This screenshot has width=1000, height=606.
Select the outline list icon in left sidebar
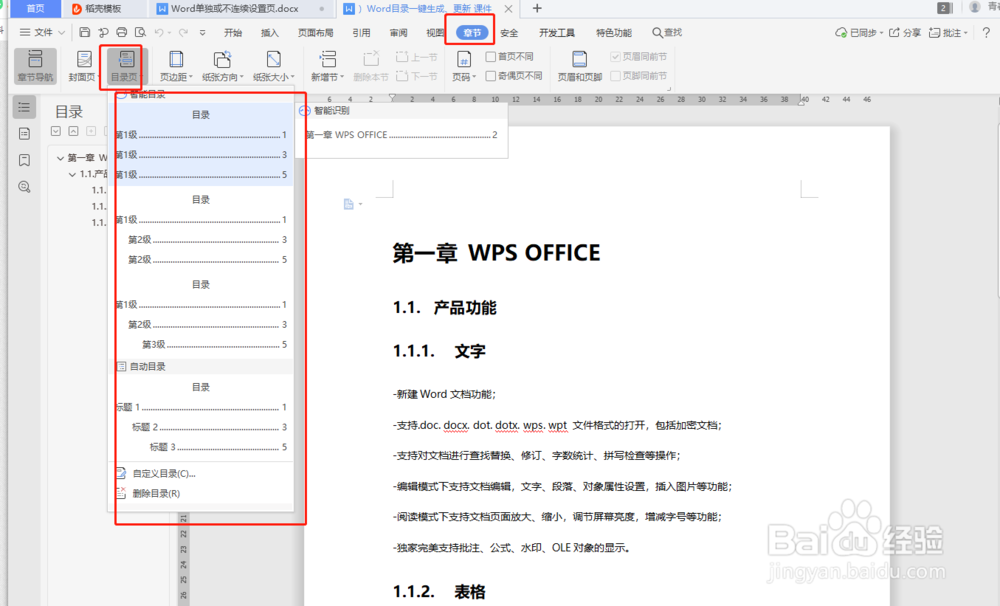click(x=24, y=107)
